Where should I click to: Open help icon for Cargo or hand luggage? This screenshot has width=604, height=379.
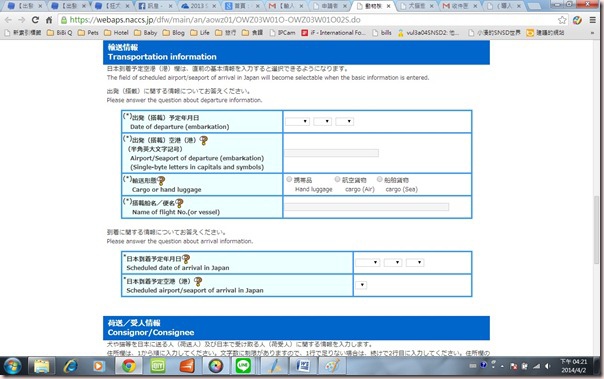(161, 180)
